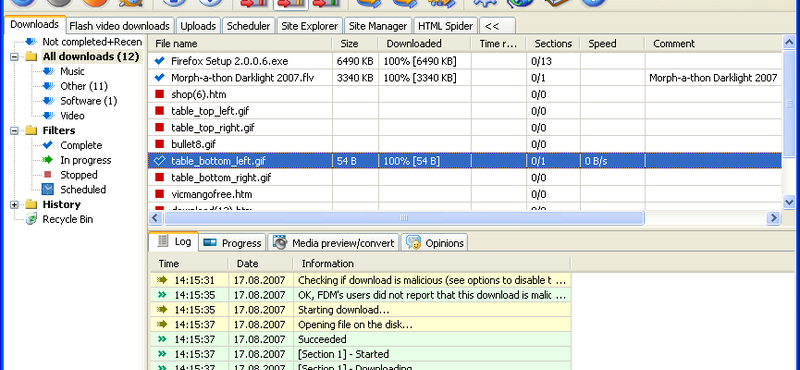Open the Music downloads group
Screen dimensions: 800x370
(72, 71)
